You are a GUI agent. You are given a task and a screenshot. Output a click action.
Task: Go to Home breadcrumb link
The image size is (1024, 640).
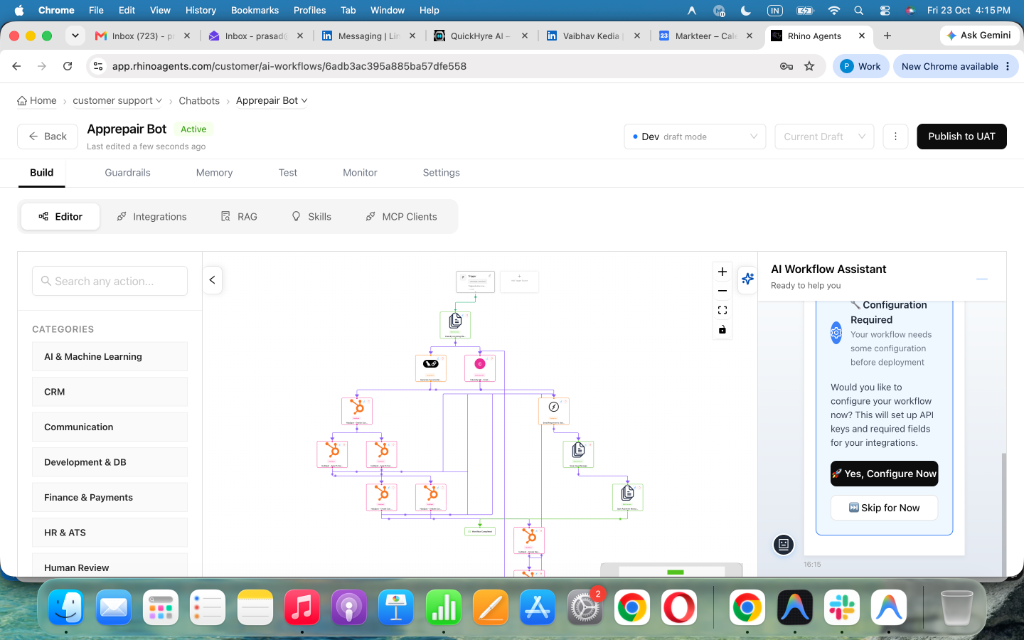pyautogui.click(x=37, y=101)
